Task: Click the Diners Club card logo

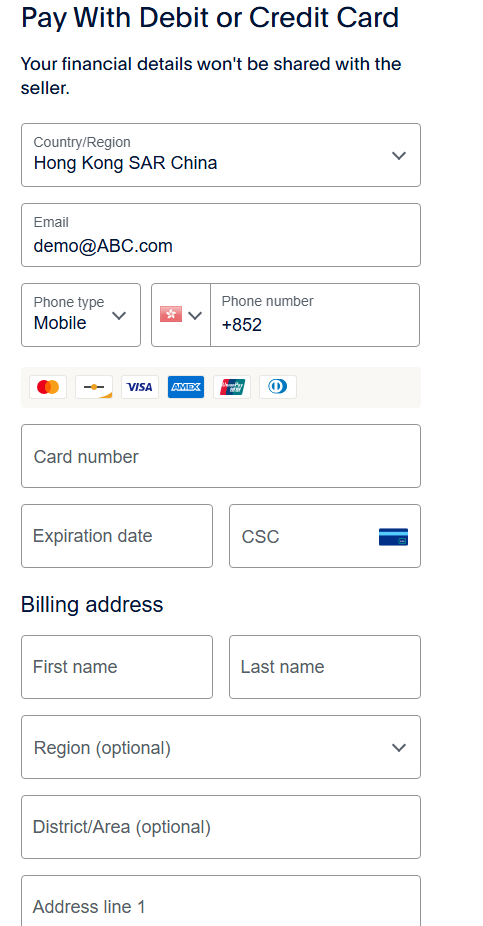Action: 278,387
